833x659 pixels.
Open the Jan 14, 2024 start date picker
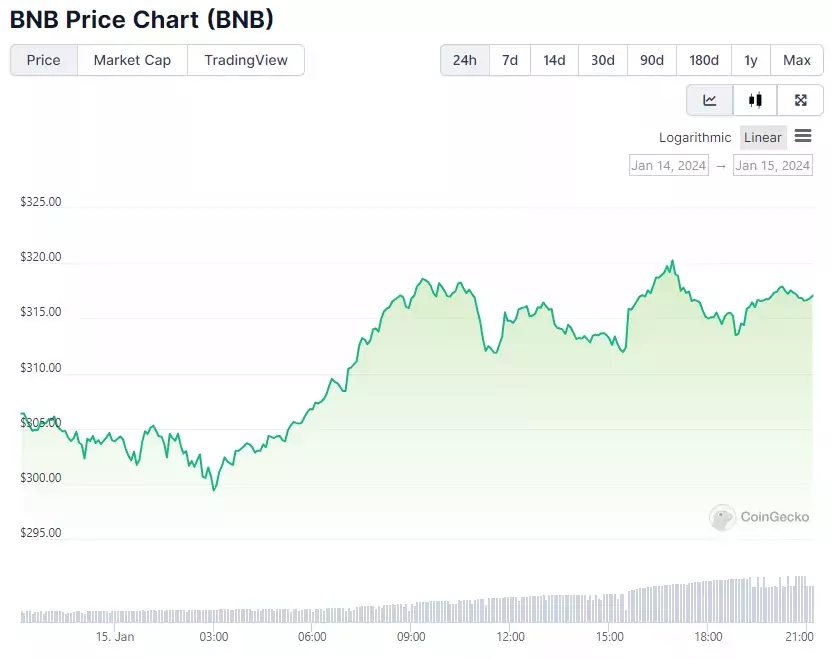[669, 165]
